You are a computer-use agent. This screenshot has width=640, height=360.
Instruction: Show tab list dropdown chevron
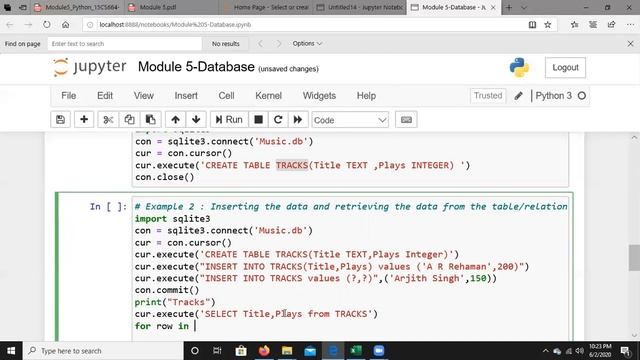tap(524, 7)
